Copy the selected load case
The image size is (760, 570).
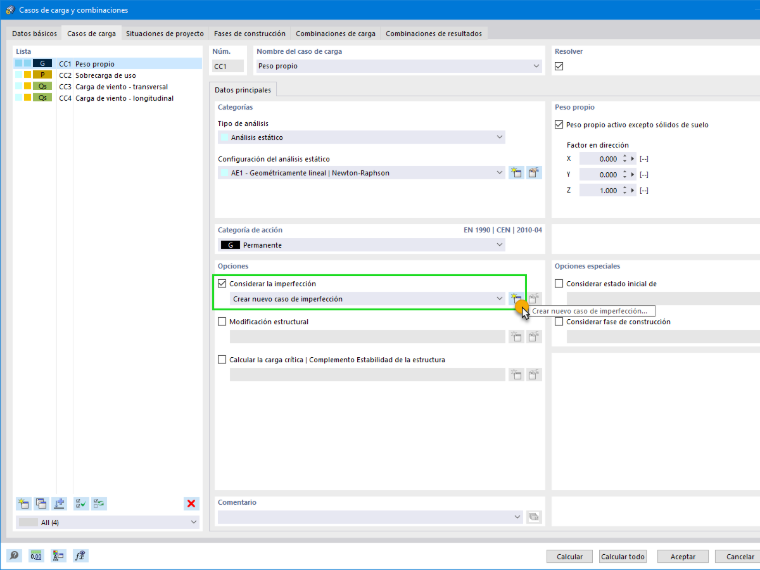point(41,504)
